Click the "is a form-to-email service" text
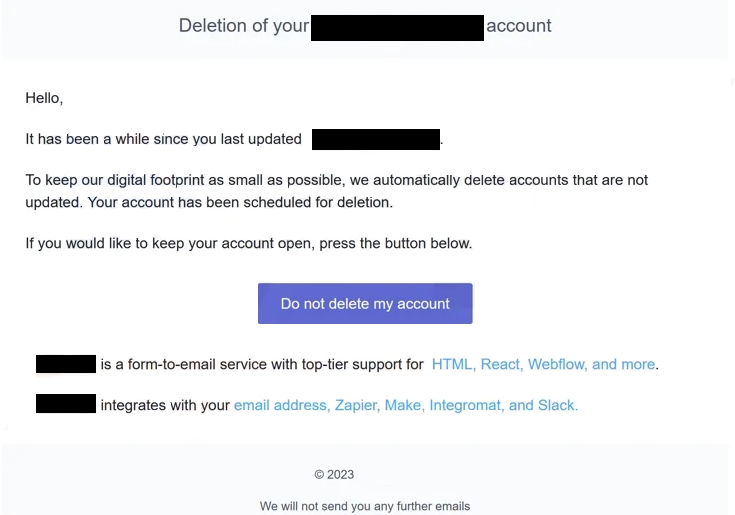Image resolution: width=735 pixels, height=515 pixels. pyautogui.click(x=262, y=364)
